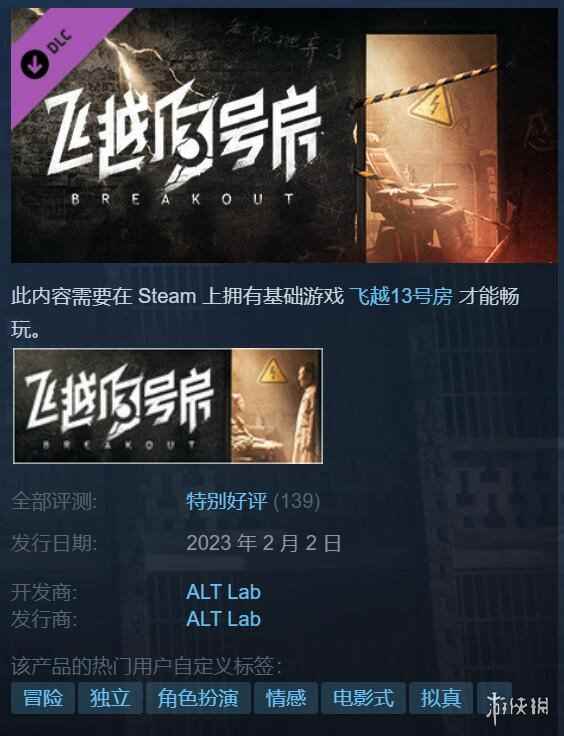Select the 拟真 tag
The height and width of the screenshot is (736, 564).
pos(441,698)
